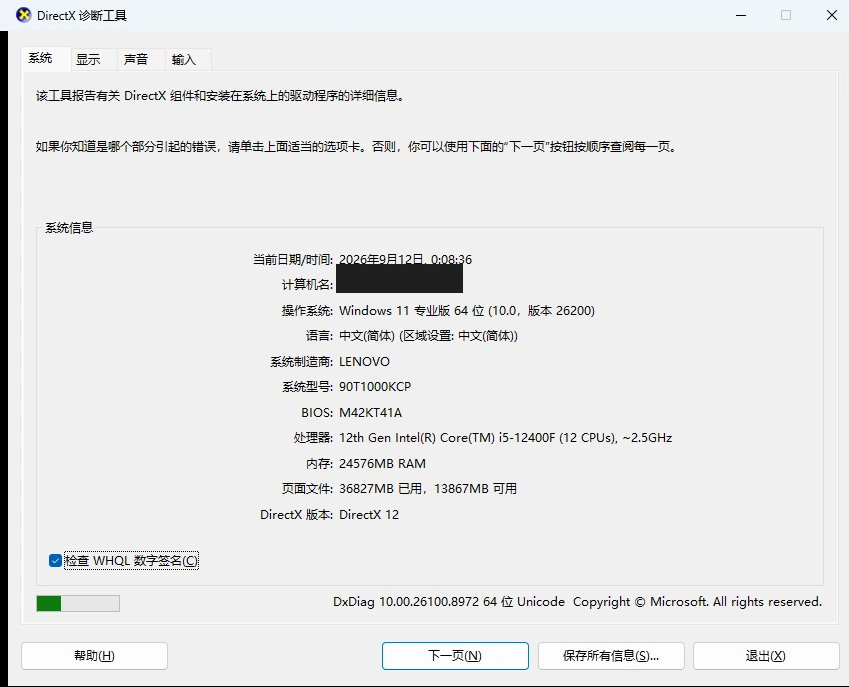Click the BIOS label
This screenshot has height=687, width=849.
pos(317,413)
